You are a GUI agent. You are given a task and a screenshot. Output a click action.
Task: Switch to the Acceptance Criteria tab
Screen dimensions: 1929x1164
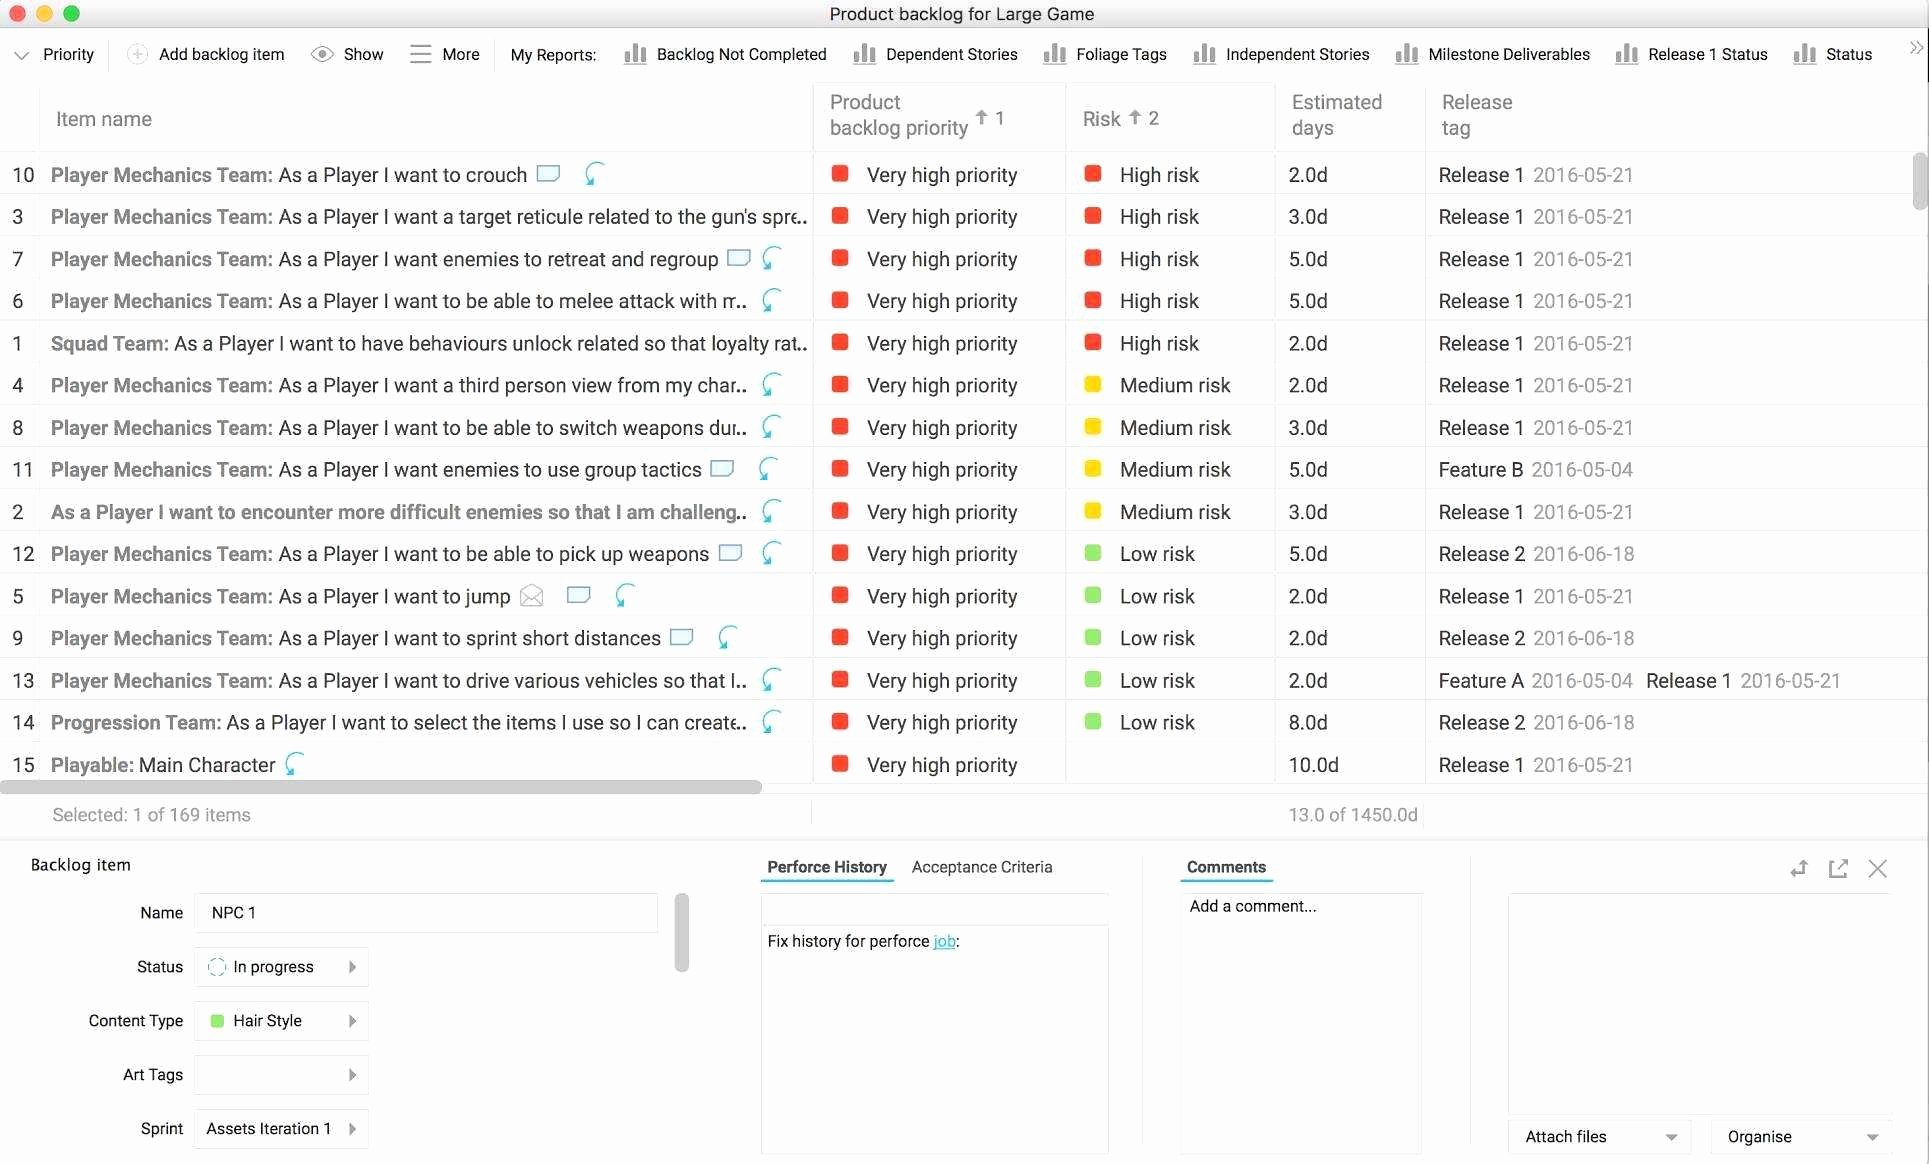click(x=981, y=865)
